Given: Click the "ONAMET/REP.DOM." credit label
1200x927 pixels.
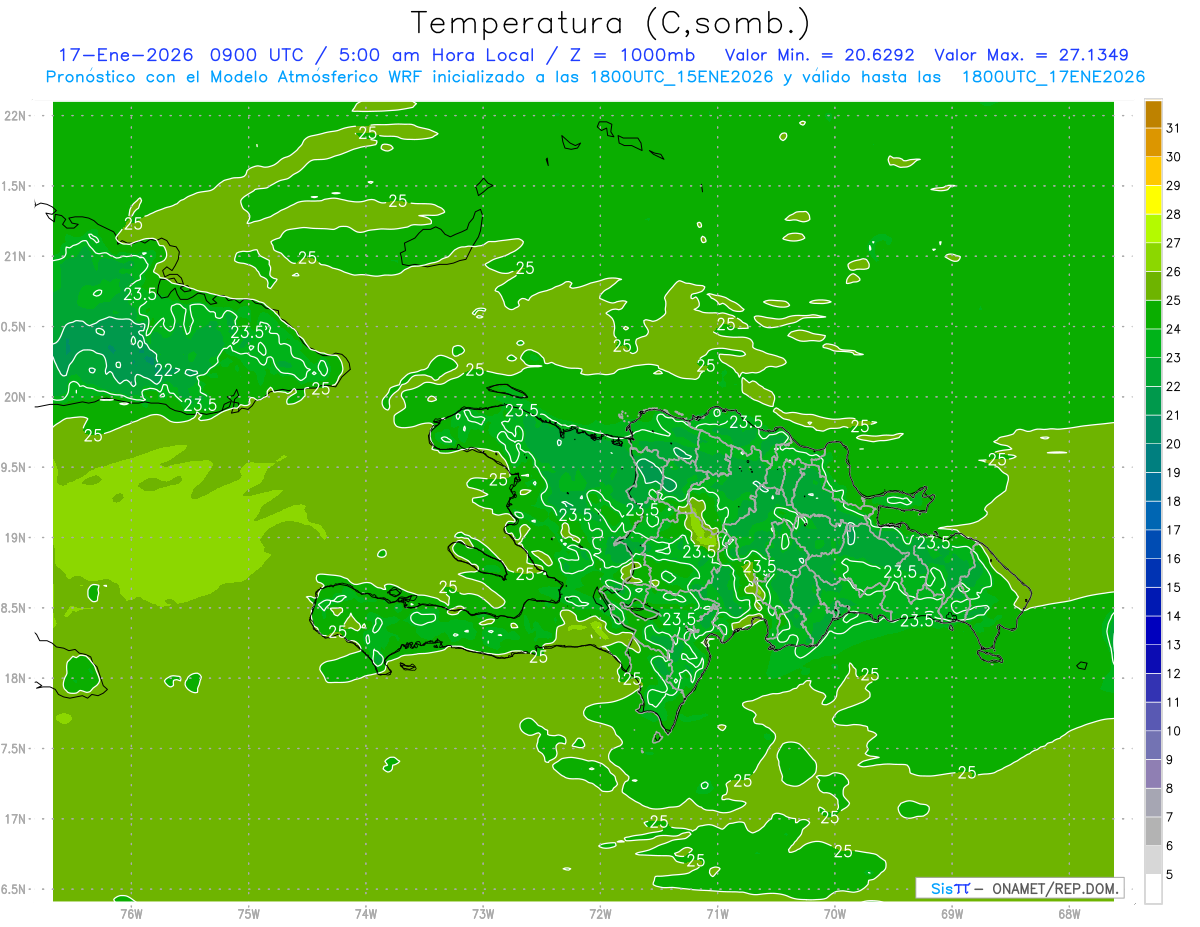Looking at the screenshot, I should [x=1056, y=888].
